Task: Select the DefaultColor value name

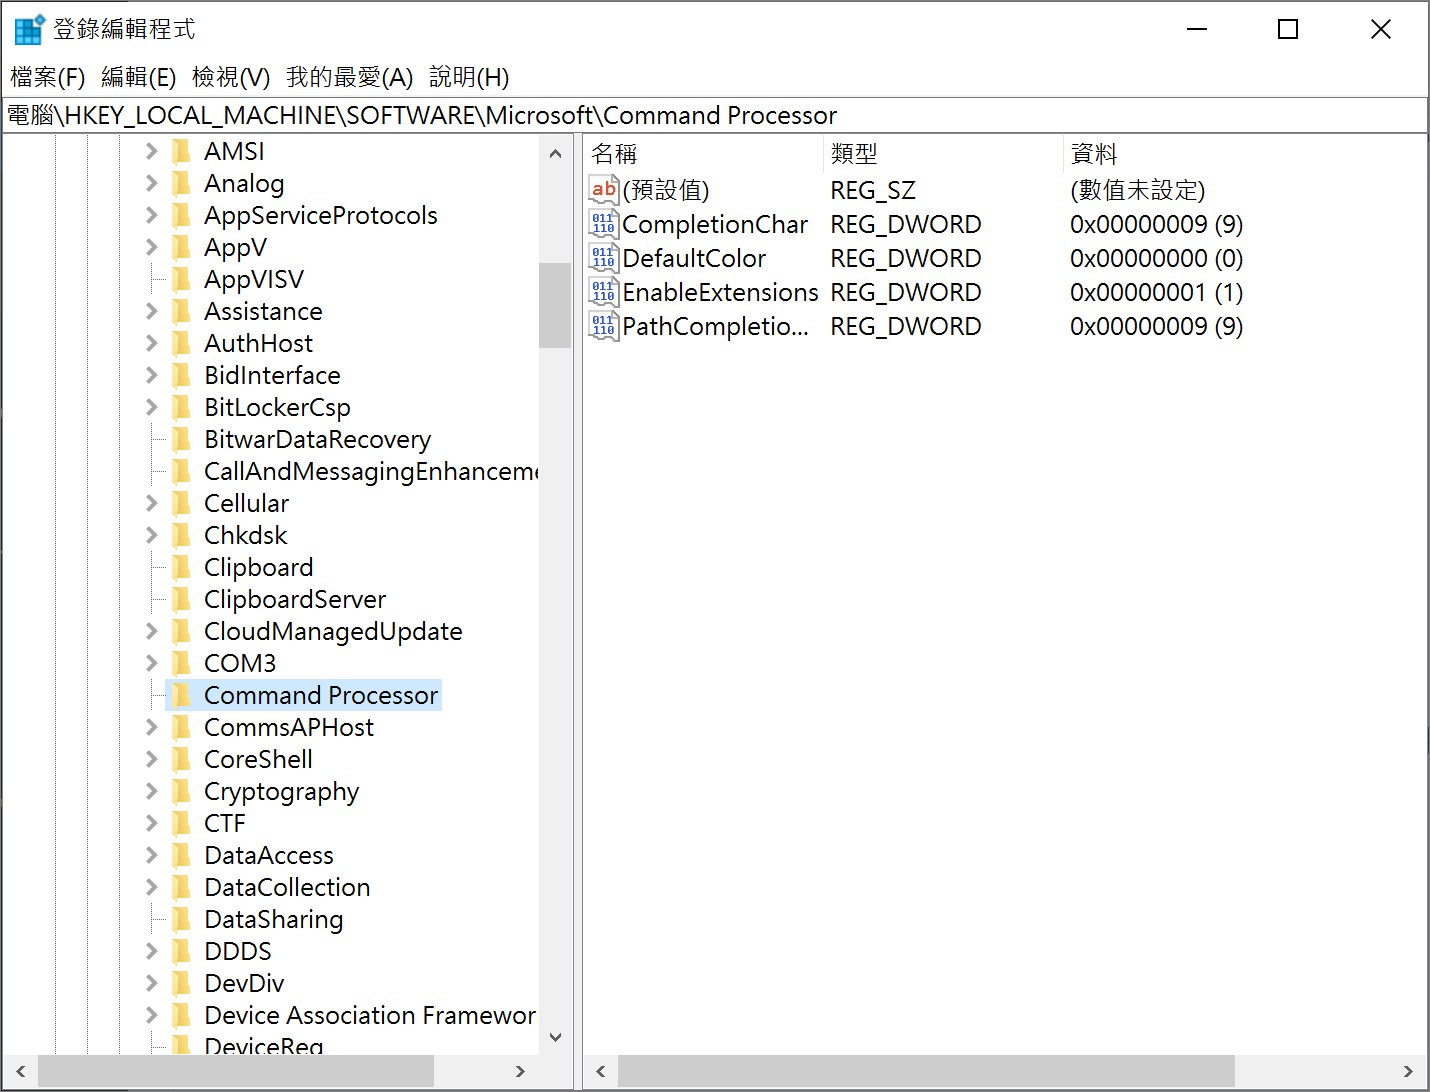Action: tap(694, 258)
